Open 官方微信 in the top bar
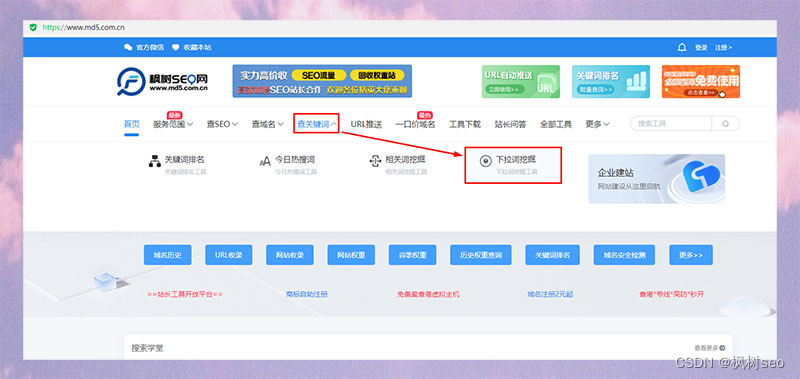 click(144, 47)
